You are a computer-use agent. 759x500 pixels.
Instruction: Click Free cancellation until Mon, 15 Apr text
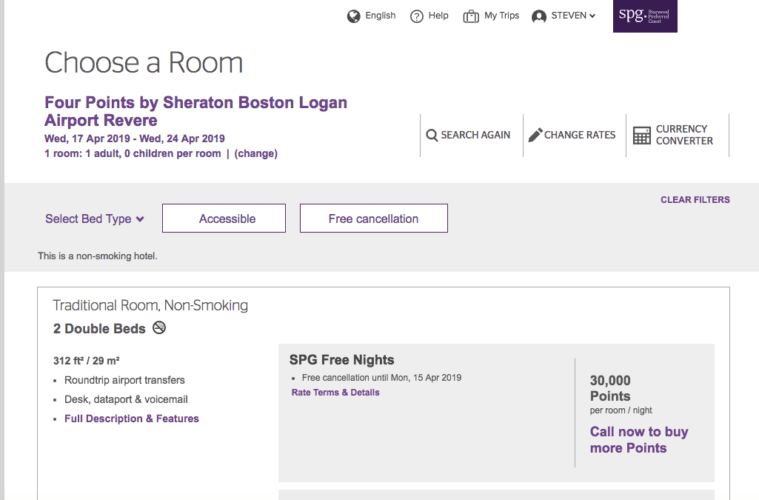pyautogui.click(x=381, y=378)
